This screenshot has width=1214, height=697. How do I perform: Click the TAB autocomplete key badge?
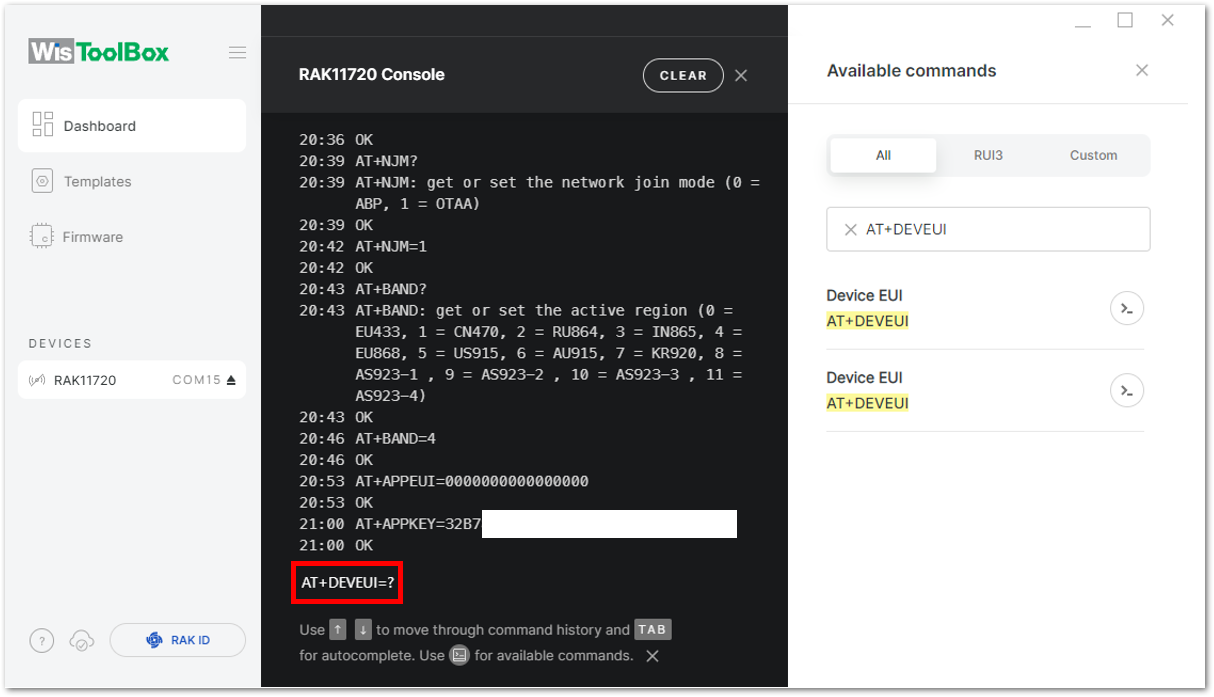(652, 630)
